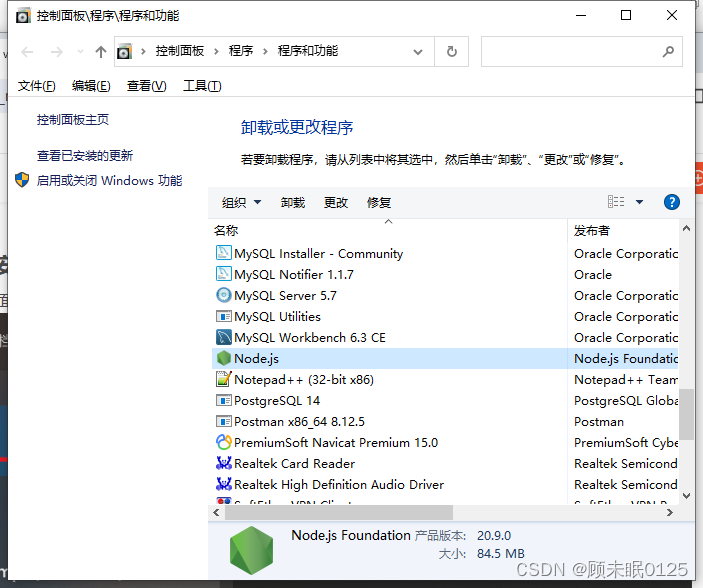
Task: Click the 控制面板 breadcrumb in address bar
Action: pos(180,51)
